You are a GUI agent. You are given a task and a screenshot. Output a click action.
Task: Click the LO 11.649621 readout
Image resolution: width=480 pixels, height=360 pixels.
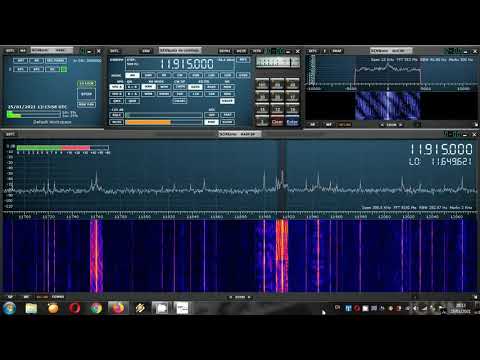click(441, 162)
